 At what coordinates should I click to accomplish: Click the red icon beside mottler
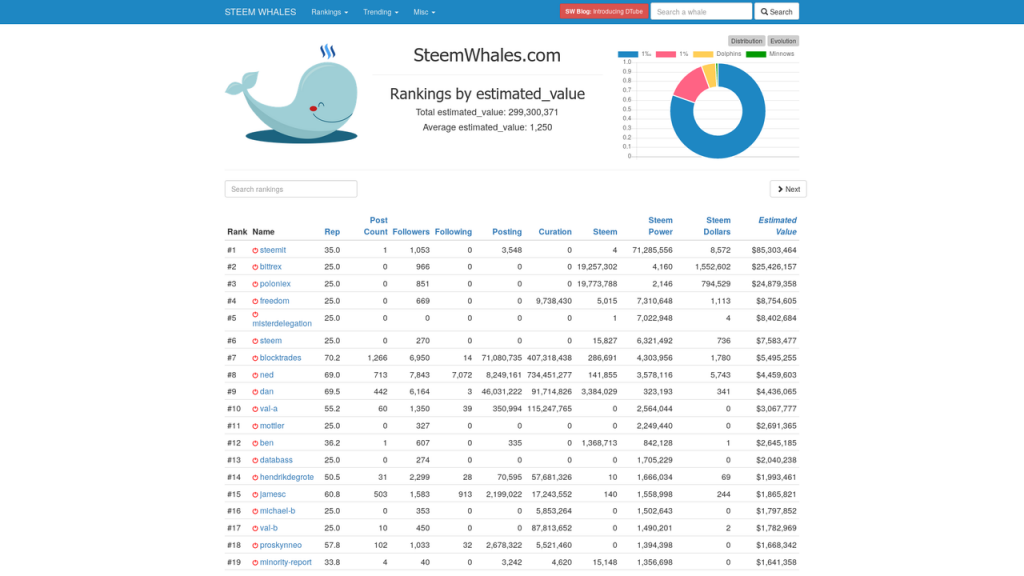pos(255,426)
